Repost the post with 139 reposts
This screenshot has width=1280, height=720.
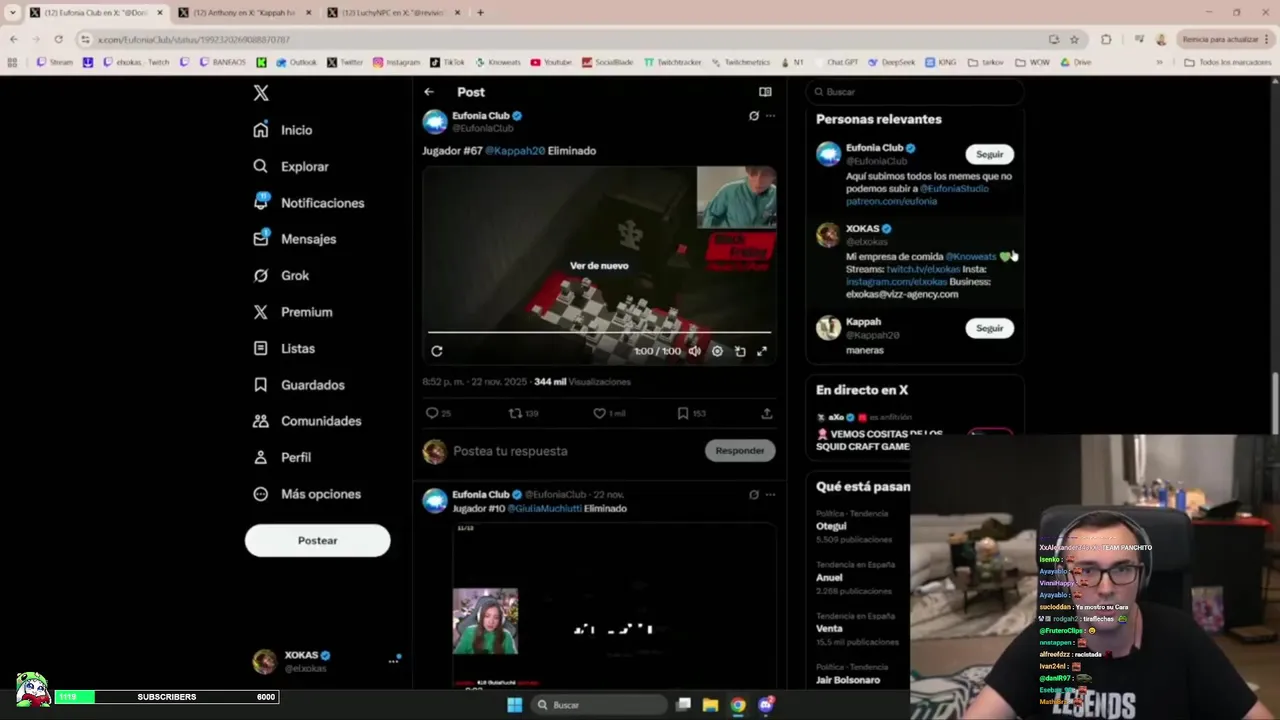point(523,413)
